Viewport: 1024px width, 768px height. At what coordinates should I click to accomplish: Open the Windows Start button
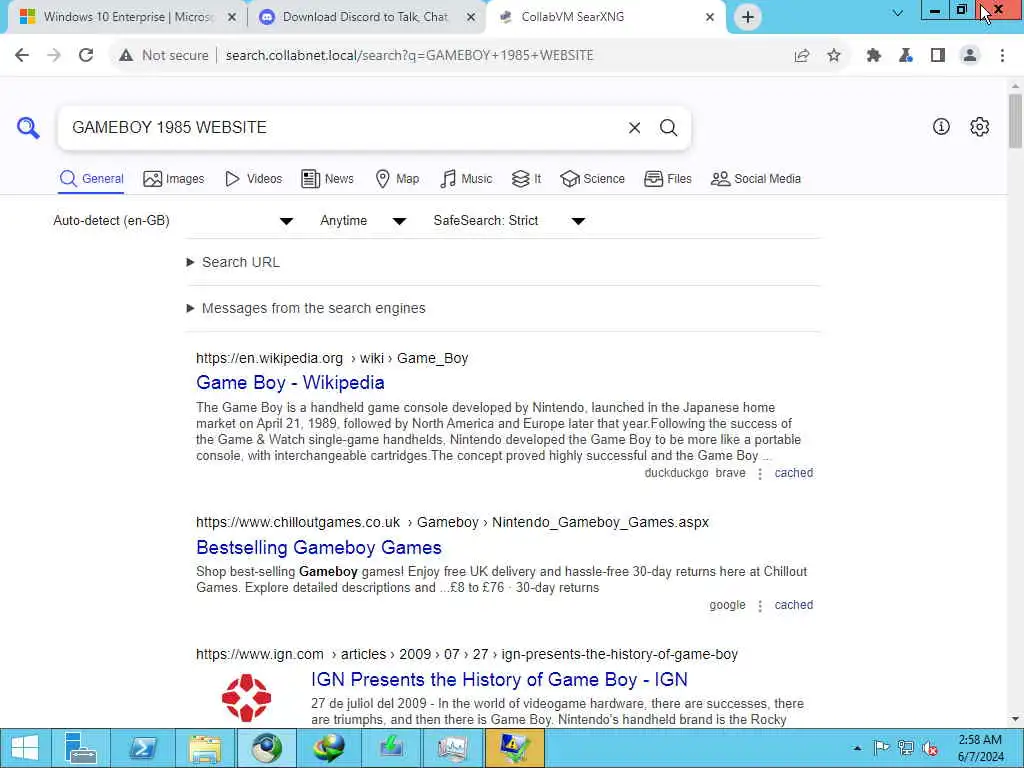click(x=25, y=748)
